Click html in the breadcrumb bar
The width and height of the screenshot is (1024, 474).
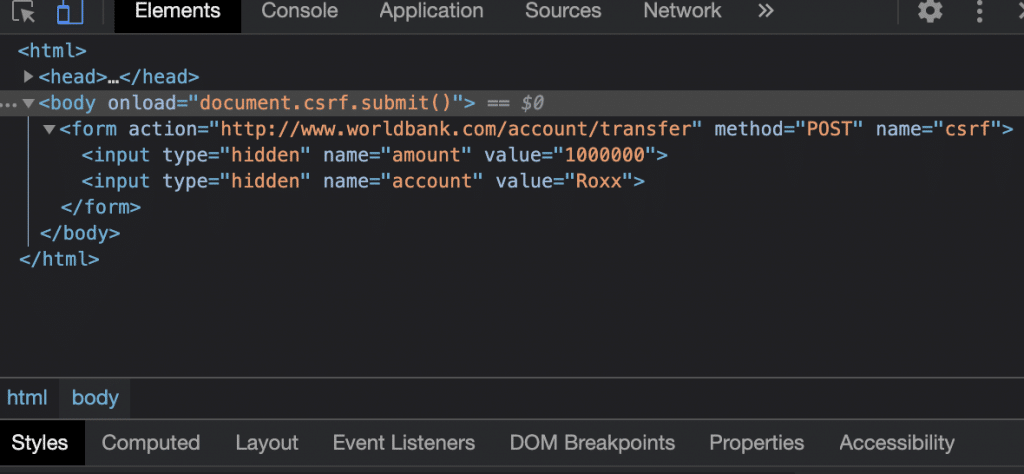pyautogui.click(x=27, y=398)
